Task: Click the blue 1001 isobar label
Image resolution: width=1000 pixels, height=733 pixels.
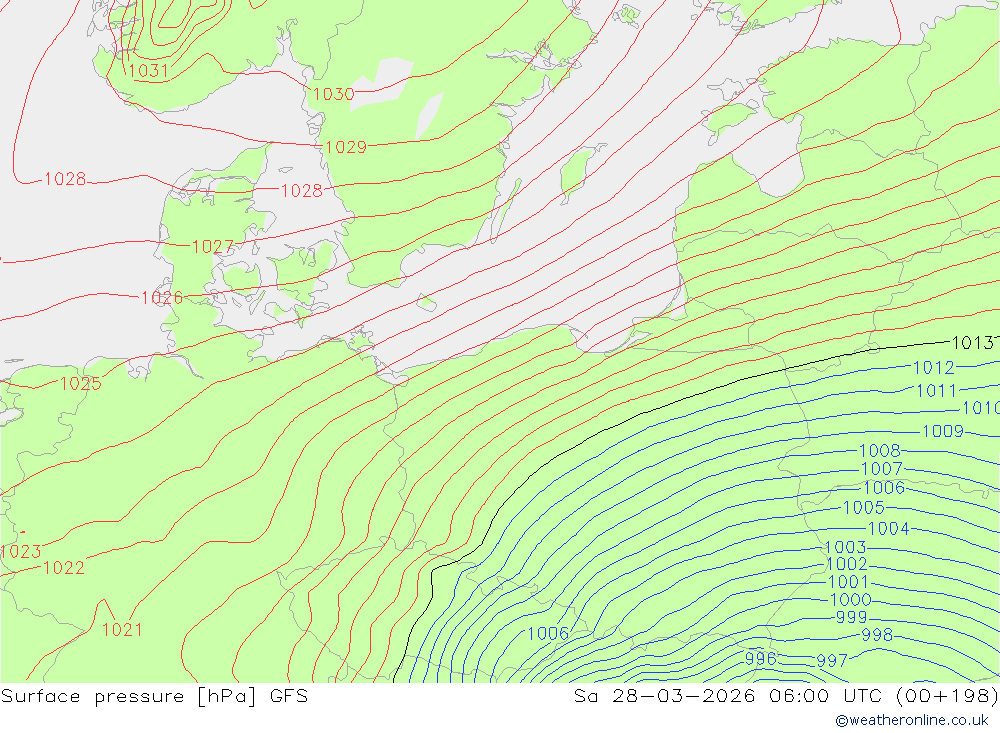Action: pyautogui.click(x=848, y=582)
